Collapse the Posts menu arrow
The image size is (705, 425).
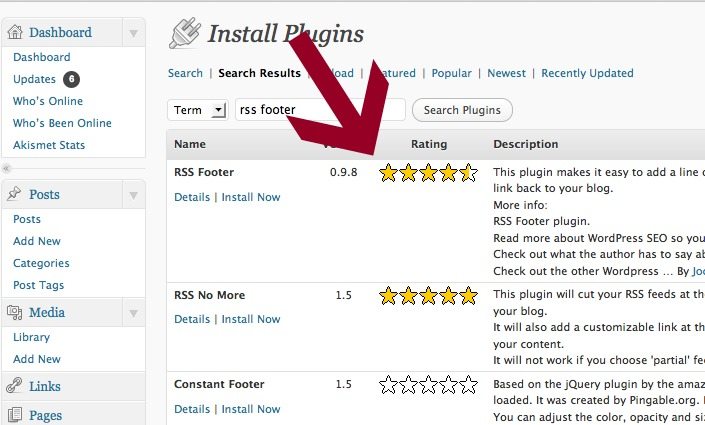click(x=134, y=195)
